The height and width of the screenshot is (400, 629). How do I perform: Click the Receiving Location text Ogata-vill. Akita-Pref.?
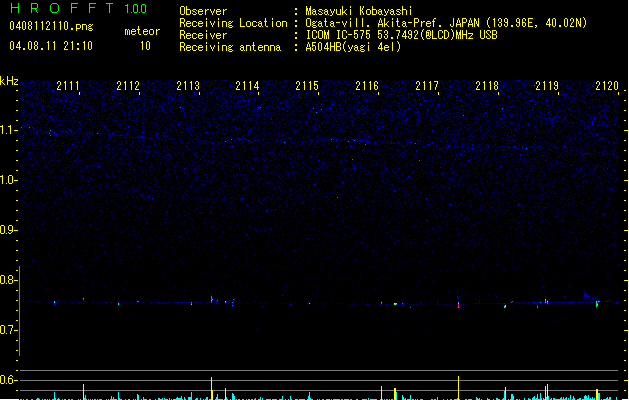pyautogui.click(x=375, y=23)
